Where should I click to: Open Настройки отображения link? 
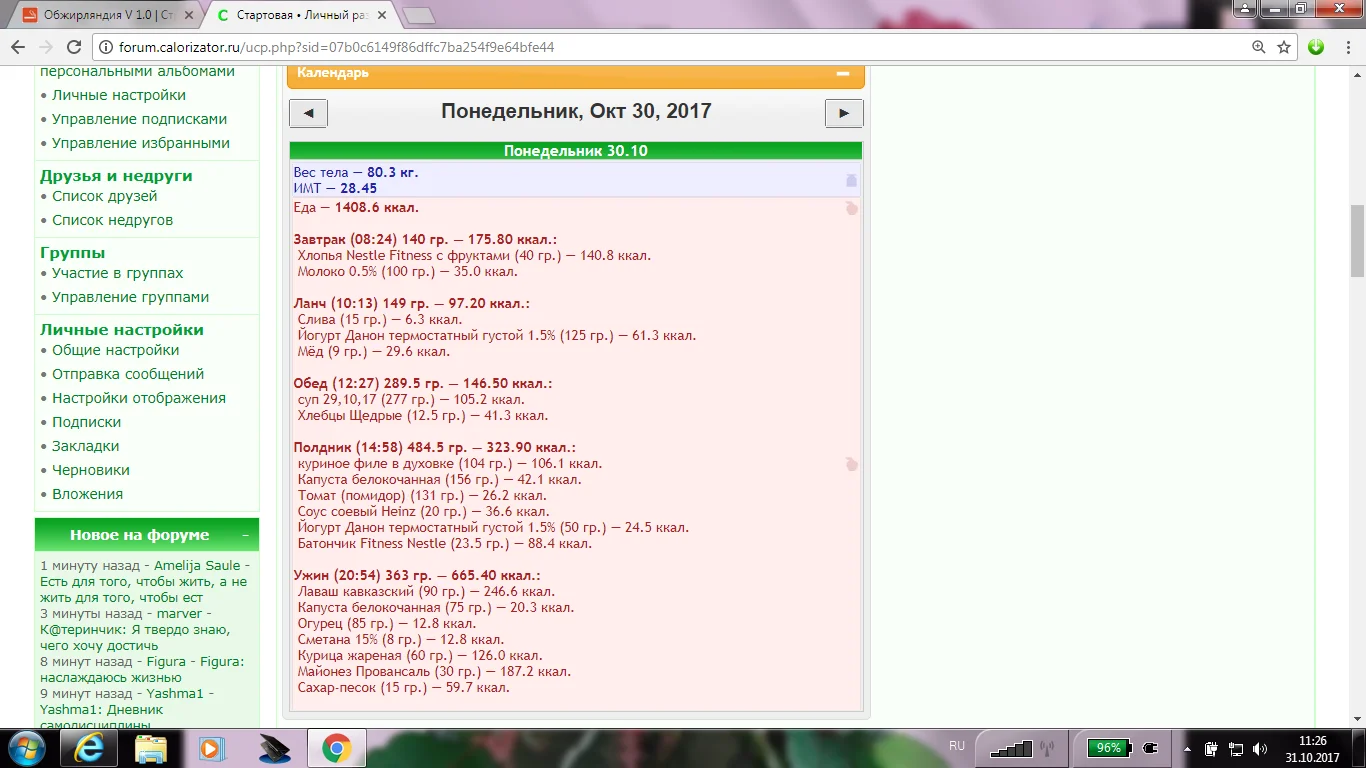(139, 398)
